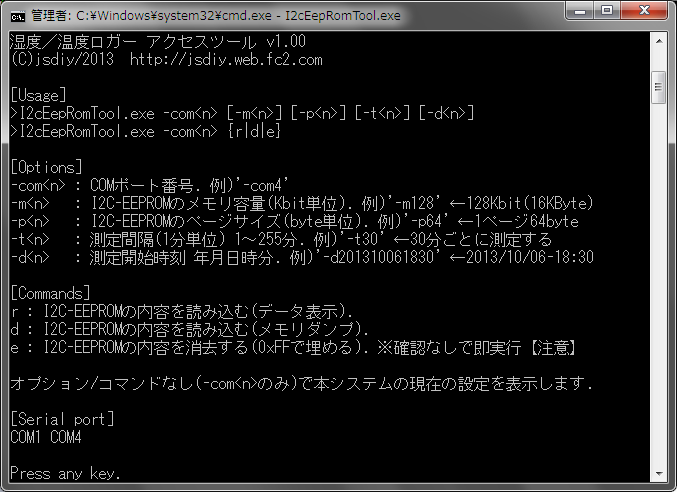
Task: Click the version text v1.00
Action: coord(286,41)
